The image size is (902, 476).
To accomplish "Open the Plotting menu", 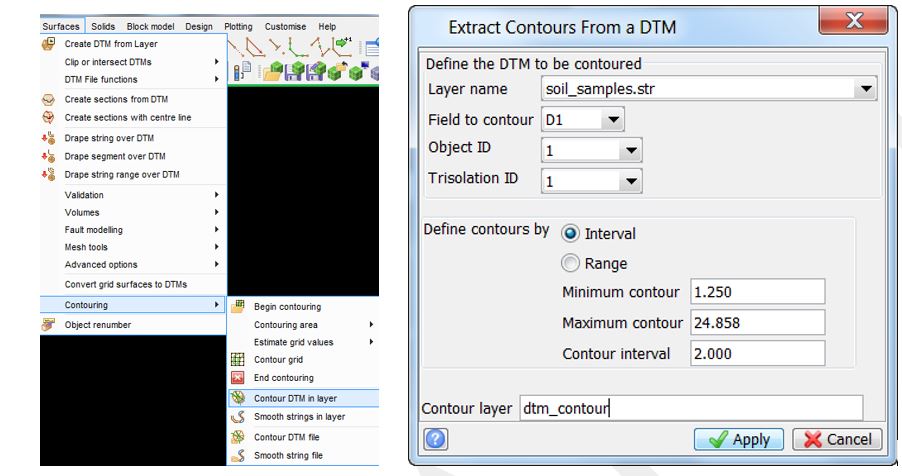I will [238, 26].
